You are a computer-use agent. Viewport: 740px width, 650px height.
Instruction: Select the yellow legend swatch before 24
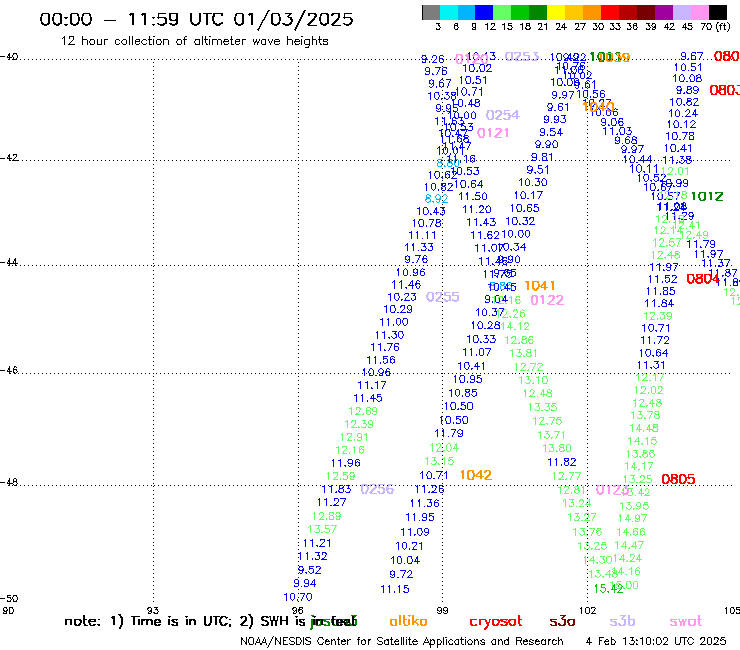(556, 12)
